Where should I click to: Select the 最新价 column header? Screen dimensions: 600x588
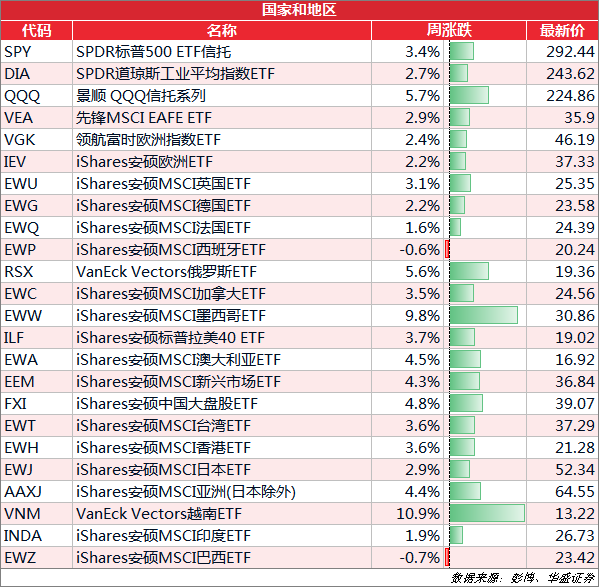click(x=562, y=30)
